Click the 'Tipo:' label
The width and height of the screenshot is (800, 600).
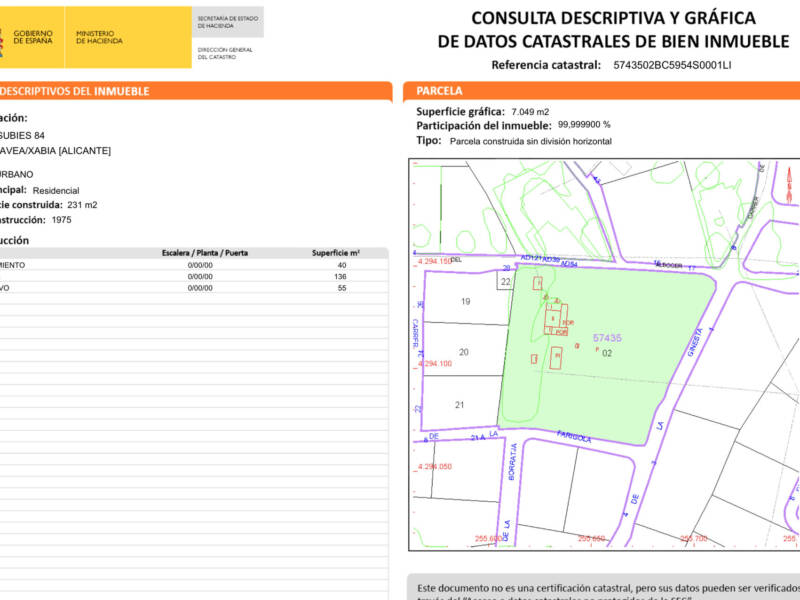tap(429, 140)
